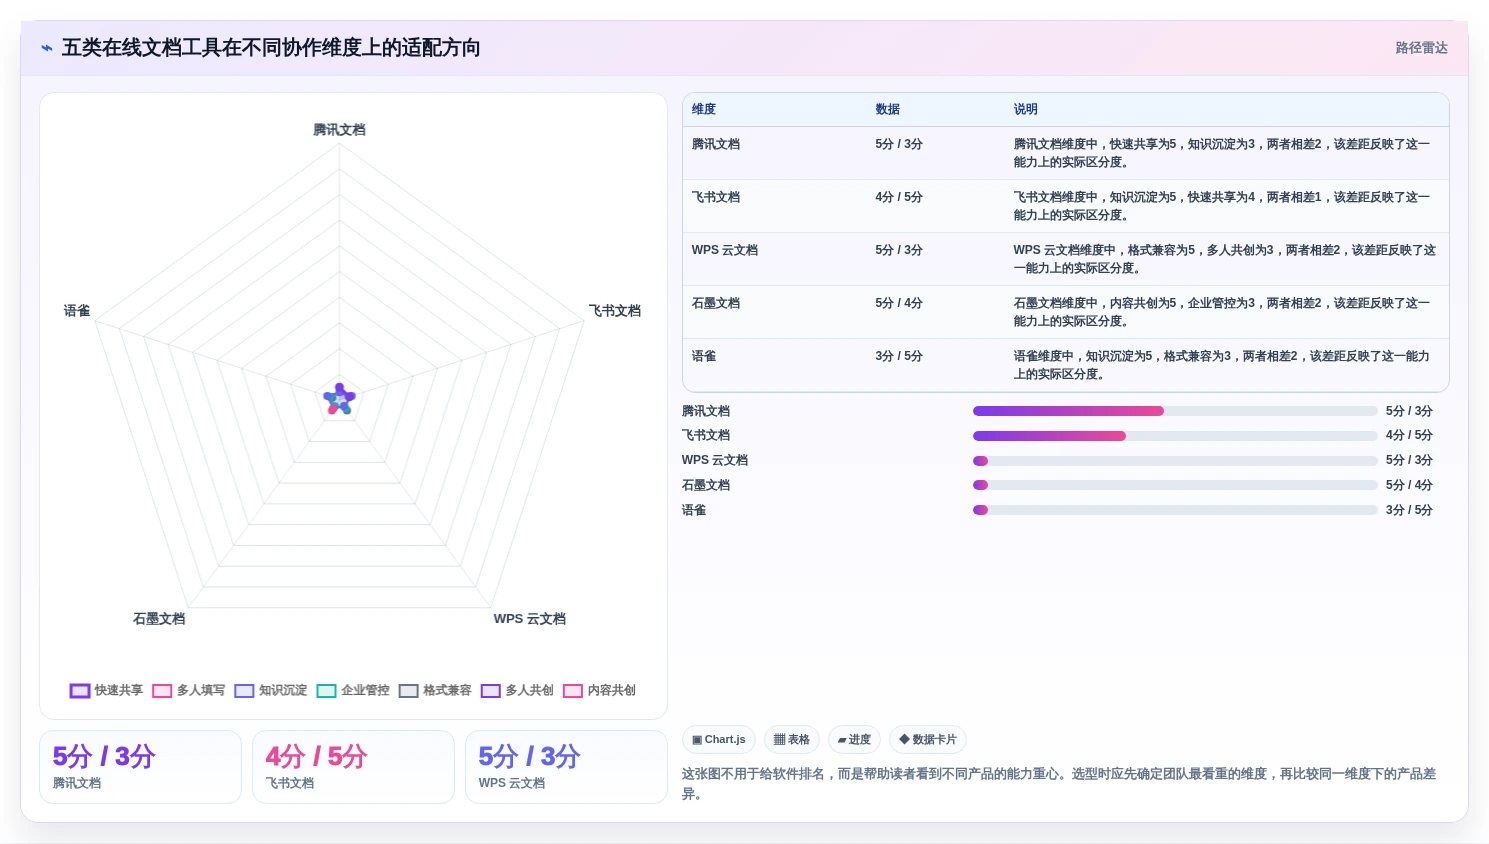
Task: Click the WPS 云文档 axis label on radar chart
Action: [x=530, y=619]
